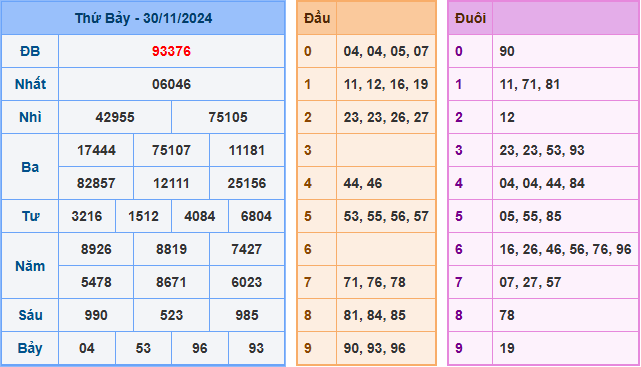Click the number 523 in the Sáu row
The height and width of the screenshot is (367, 641).
point(171,315)
